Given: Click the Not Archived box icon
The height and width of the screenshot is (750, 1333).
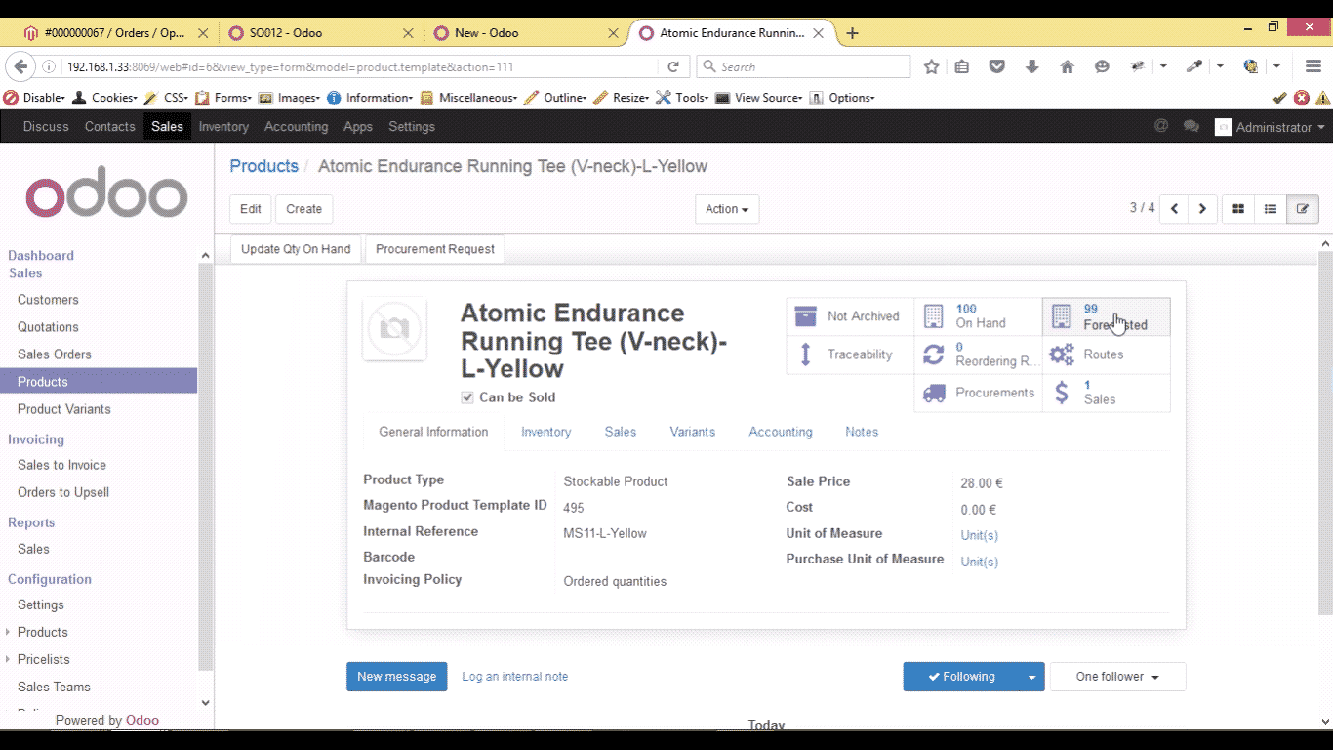Looking at the screenshot, I should 805,316.
